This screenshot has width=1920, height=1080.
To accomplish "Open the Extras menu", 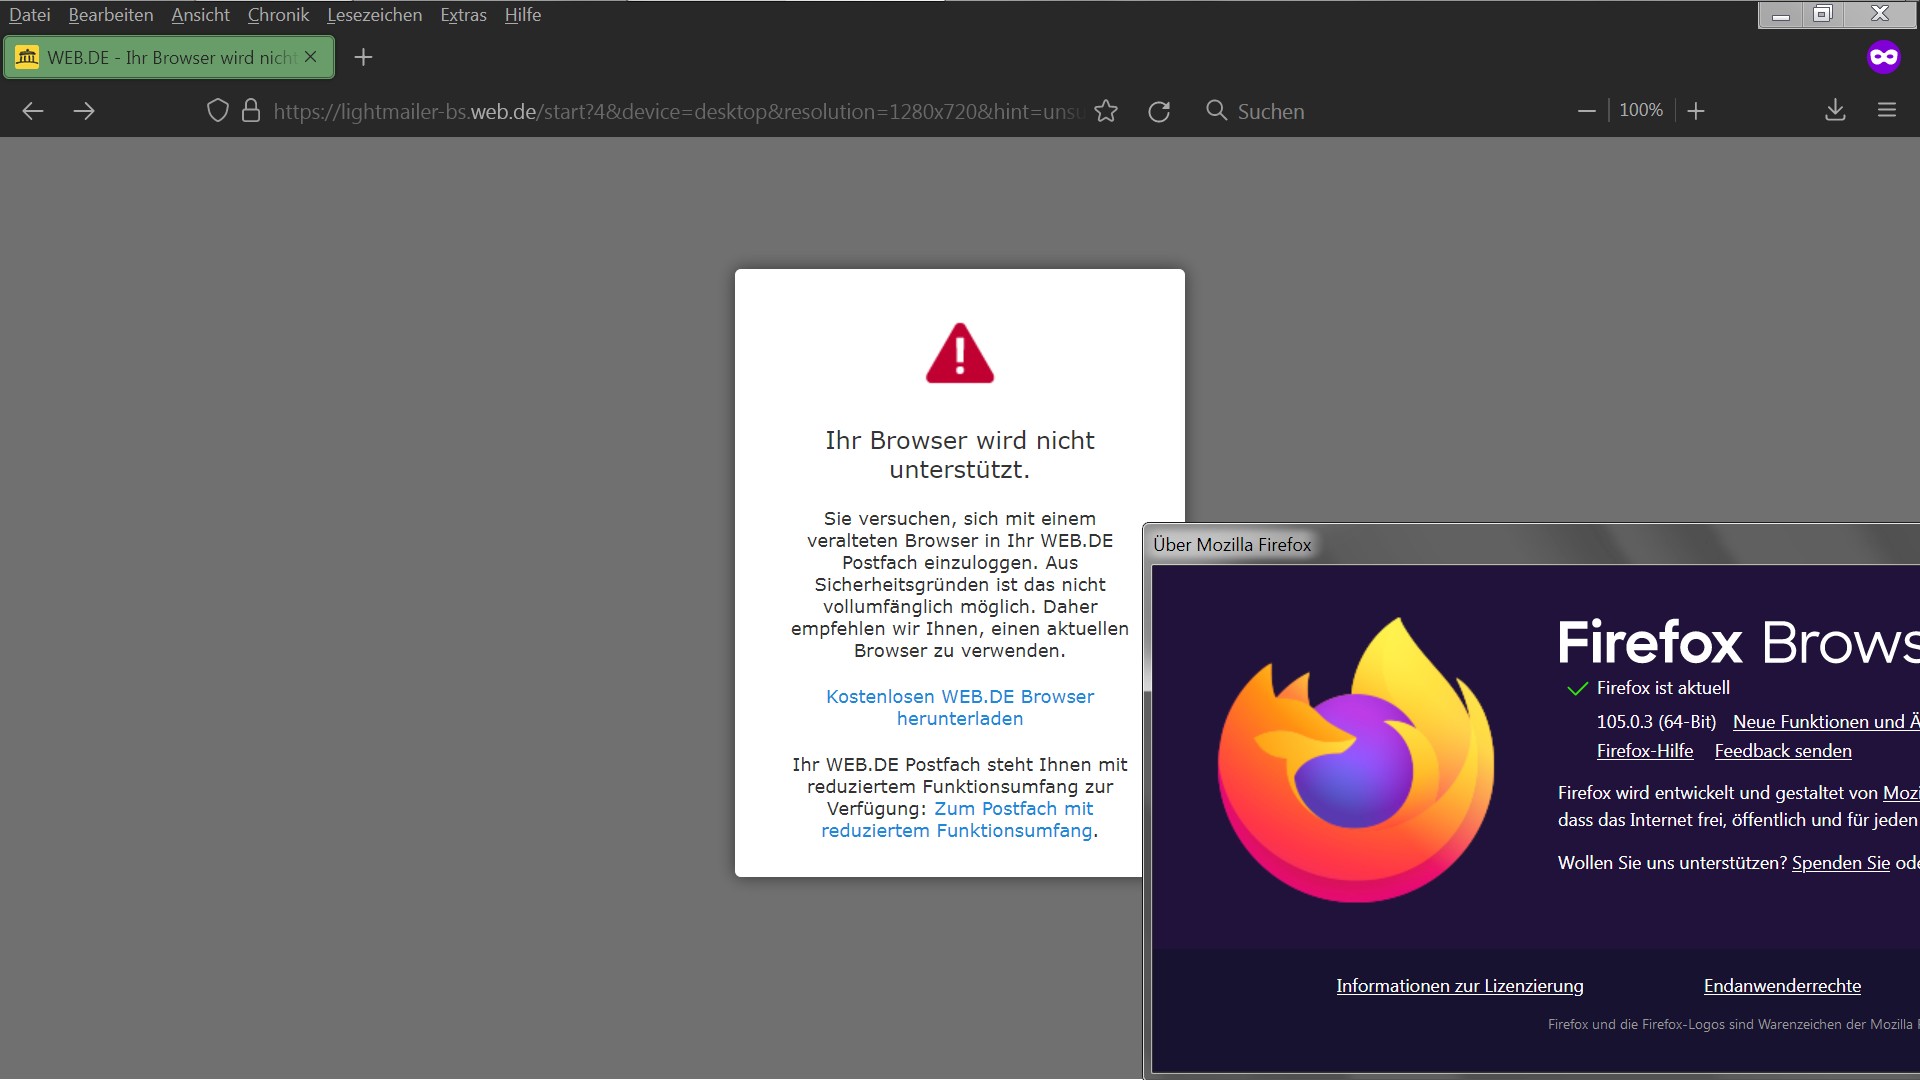I will click(x=463, y=15).
